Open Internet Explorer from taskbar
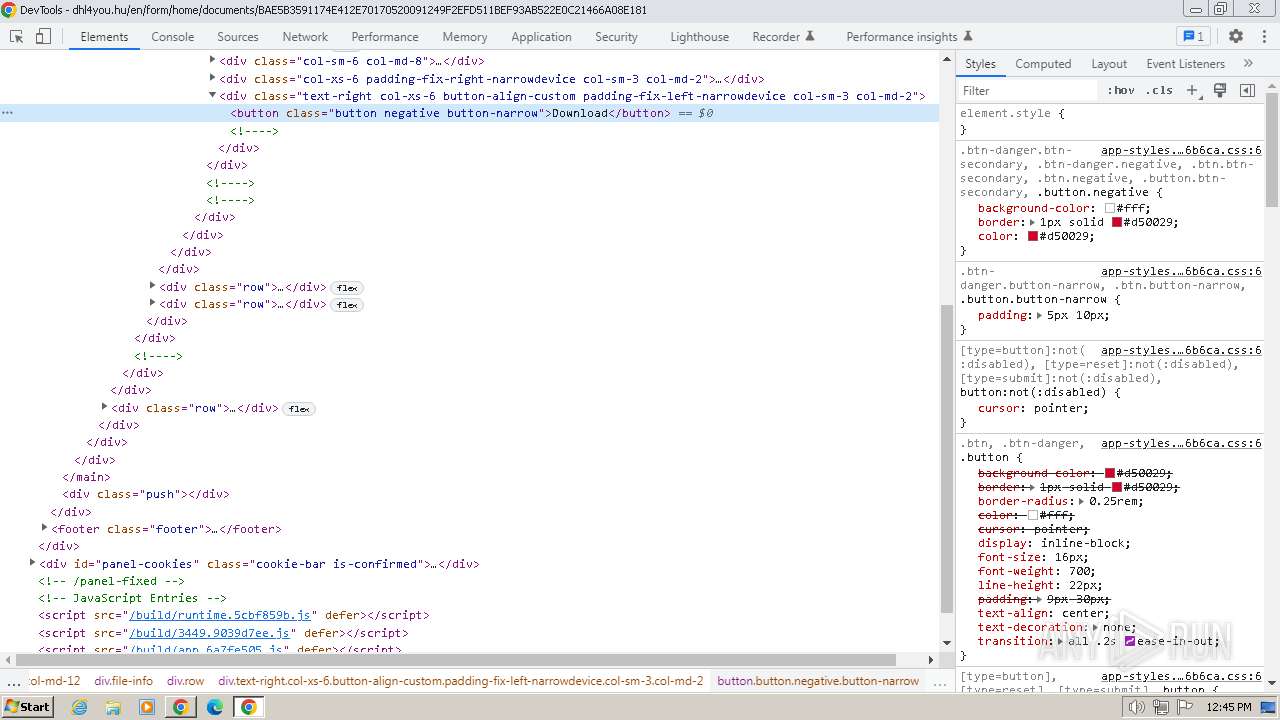The height and width of the screenshot is (720, 1280). click(80, 707)
